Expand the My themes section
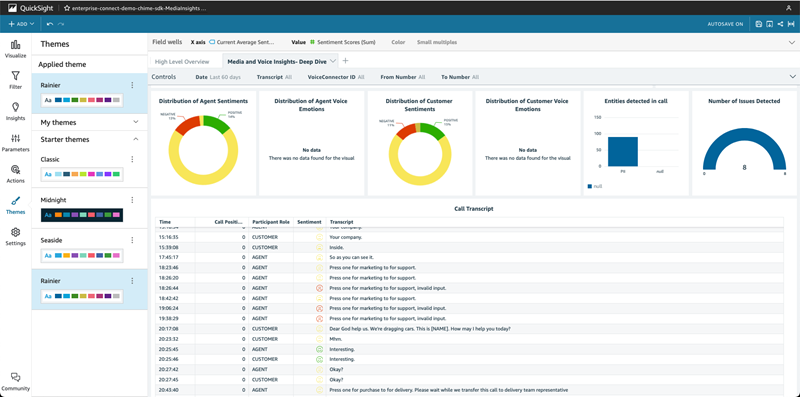The image size is (800, 397). coord(136,122)
